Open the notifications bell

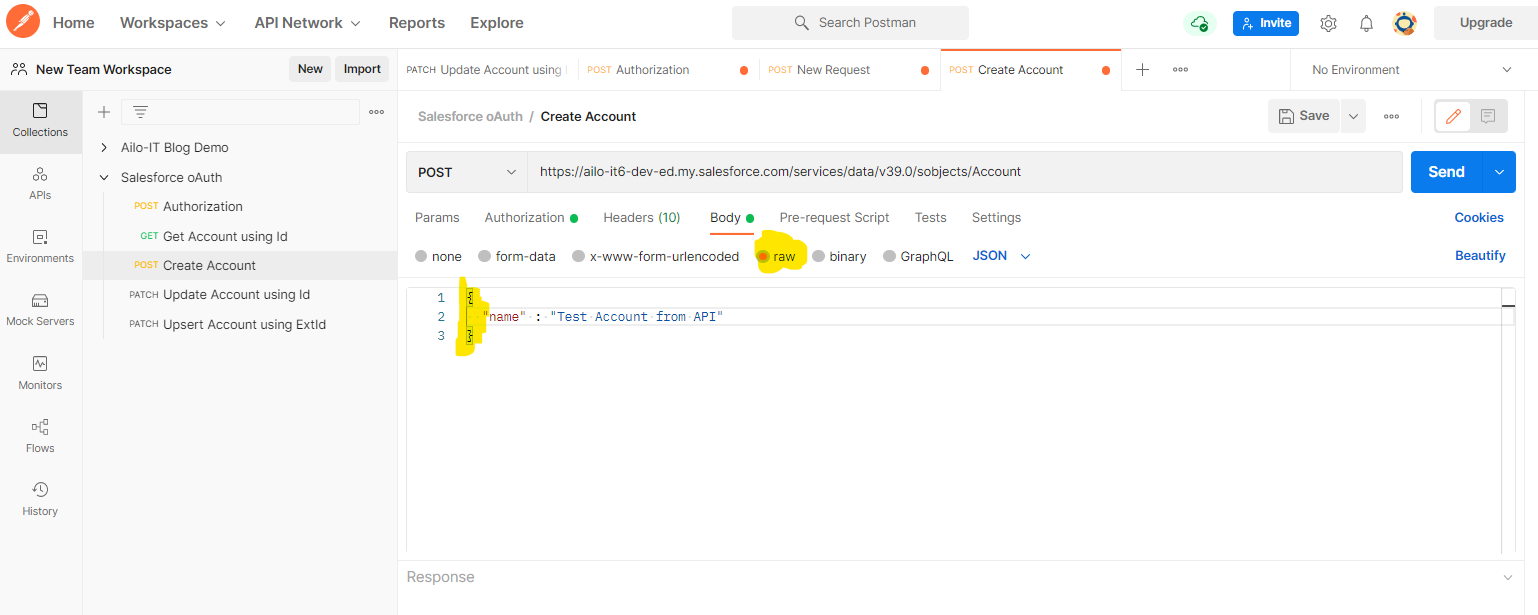(1366, 23)
